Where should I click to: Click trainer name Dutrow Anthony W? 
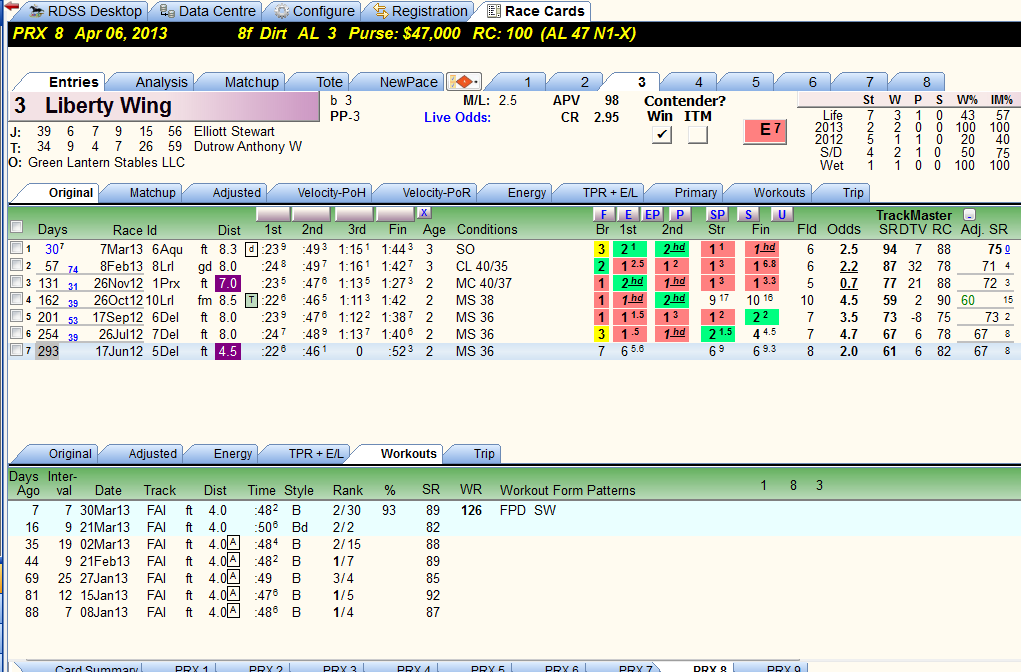point(248,147)
